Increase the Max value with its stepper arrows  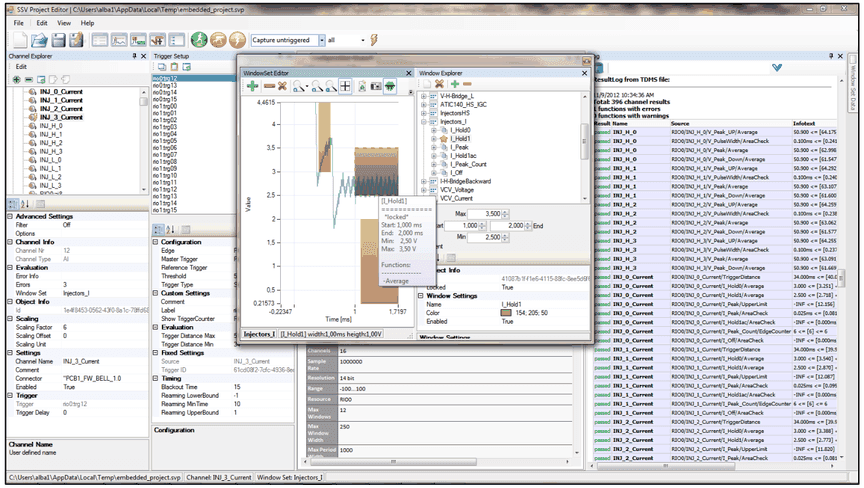505,212
